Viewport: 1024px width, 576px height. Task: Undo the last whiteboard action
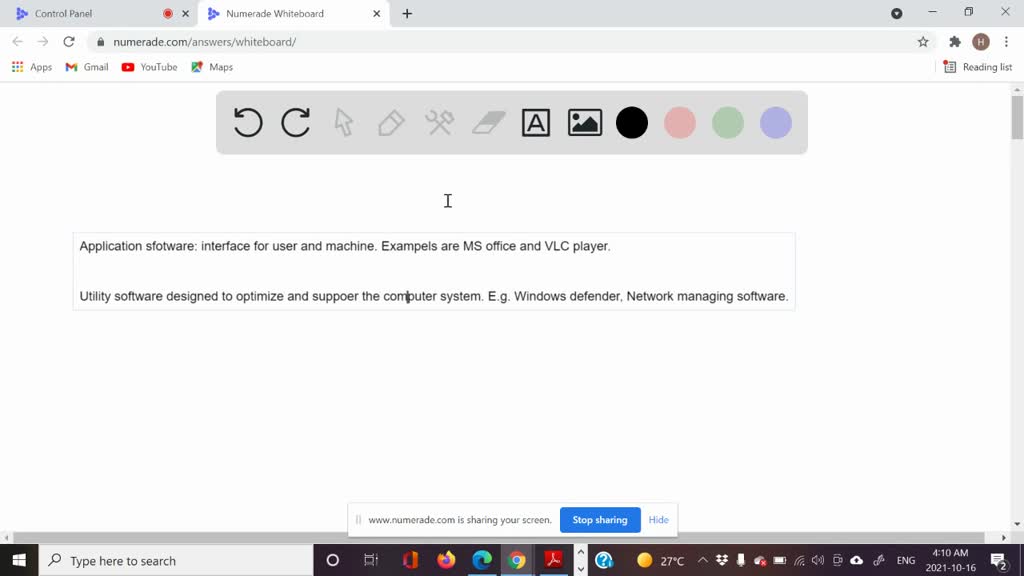point(247,122)
